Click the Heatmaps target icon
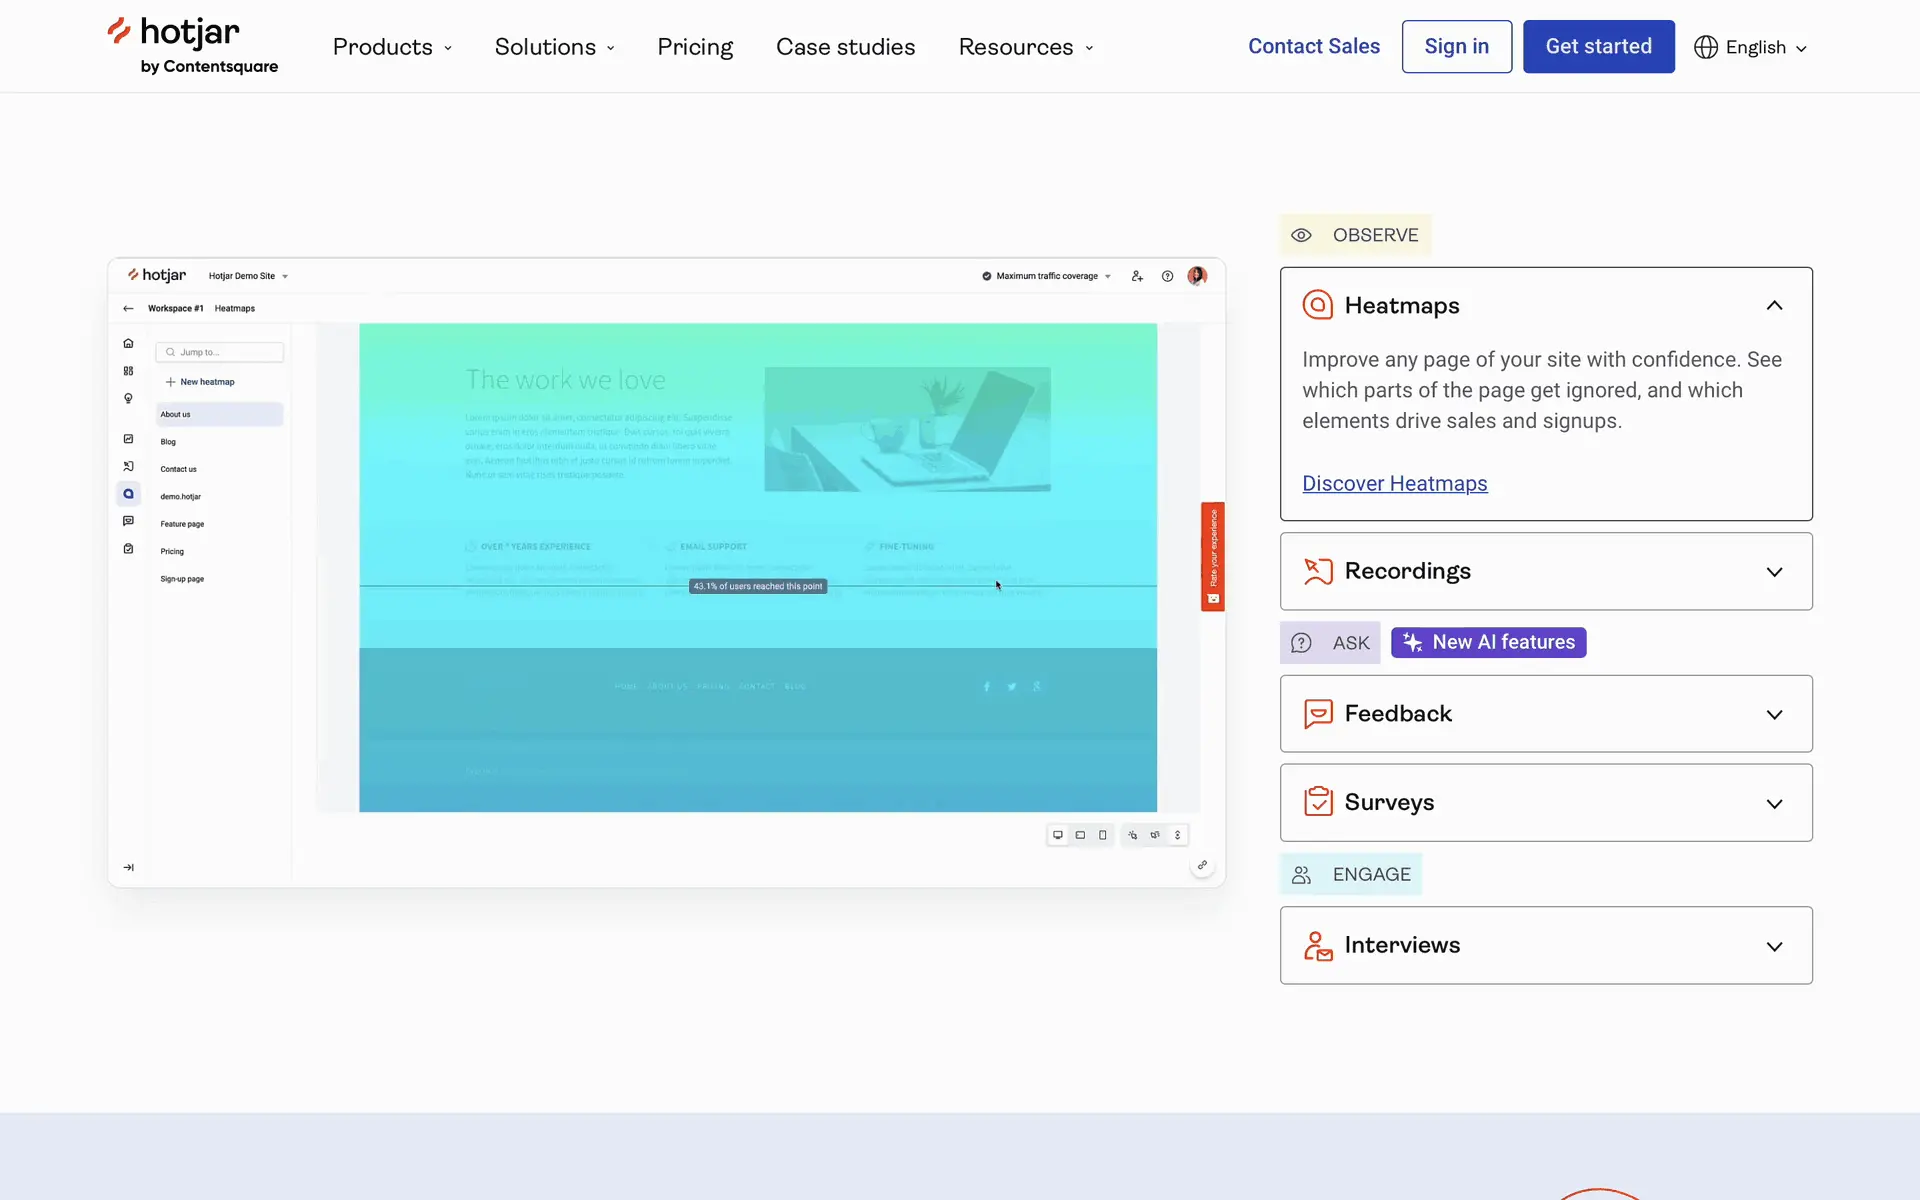Screen dimensions: 1920x1200 point(1317,305)
